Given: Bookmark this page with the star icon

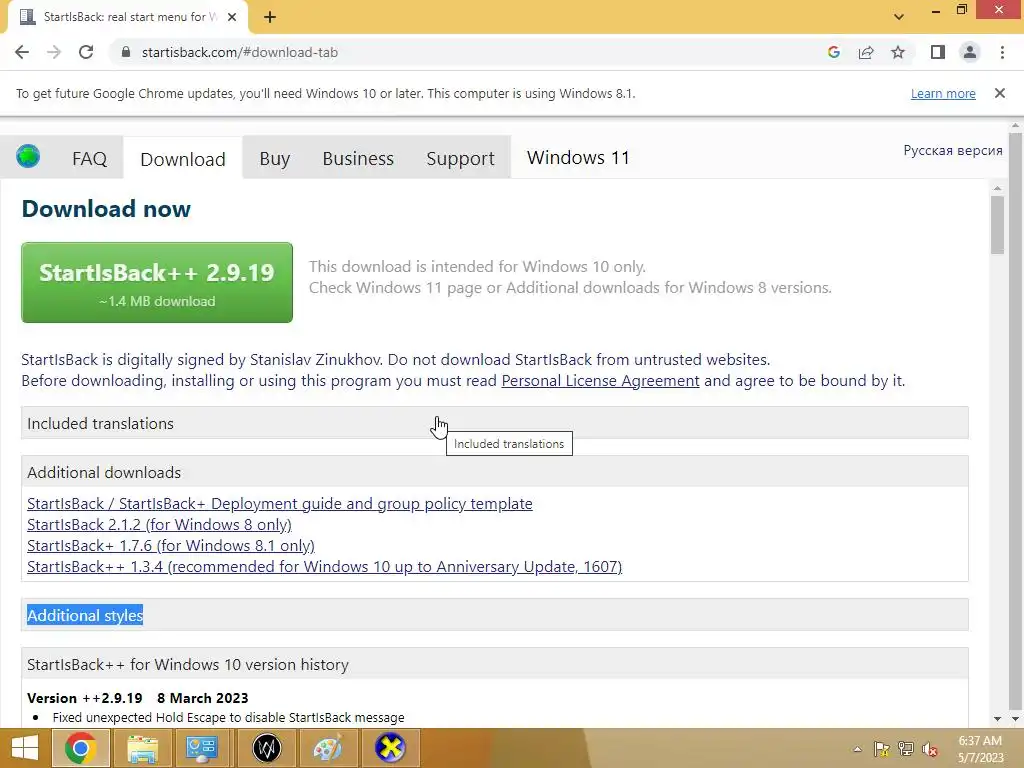Looking at the screenshot, I should pos(898,52).
